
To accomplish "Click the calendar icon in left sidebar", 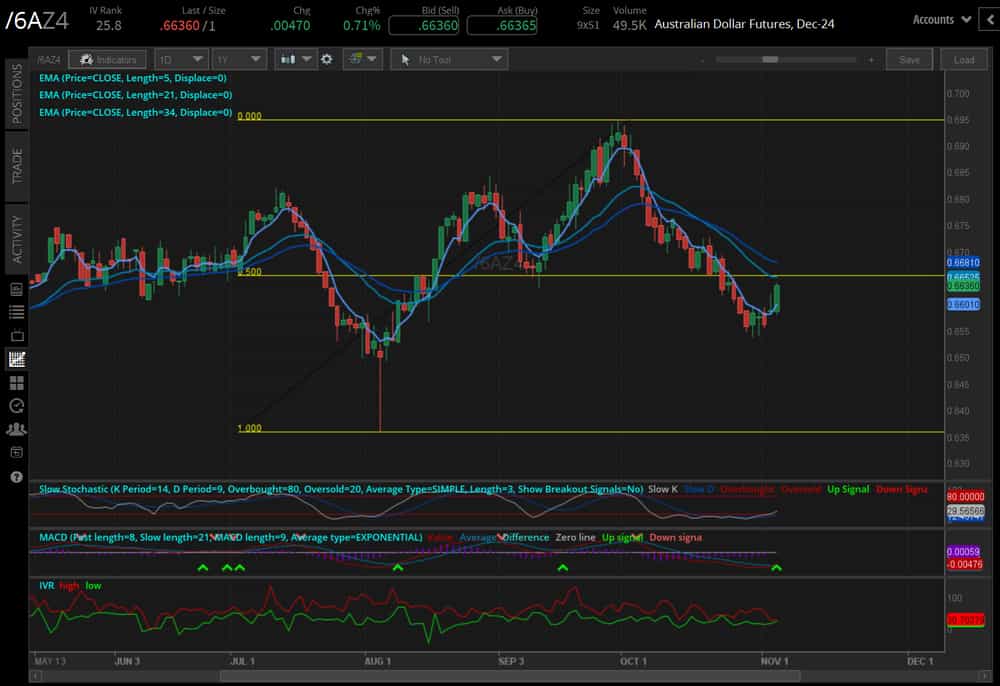I will pyautogui.click(x=16, y=452).
